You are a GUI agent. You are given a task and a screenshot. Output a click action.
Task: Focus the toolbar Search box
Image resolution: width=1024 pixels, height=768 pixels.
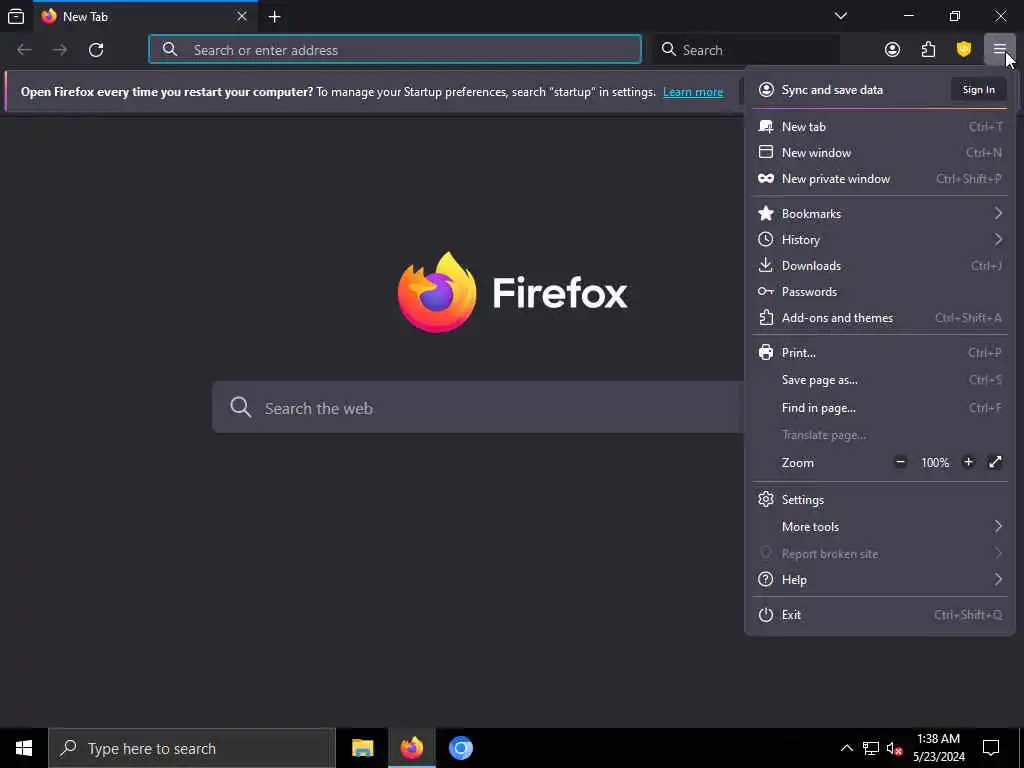tap(746, 50)
